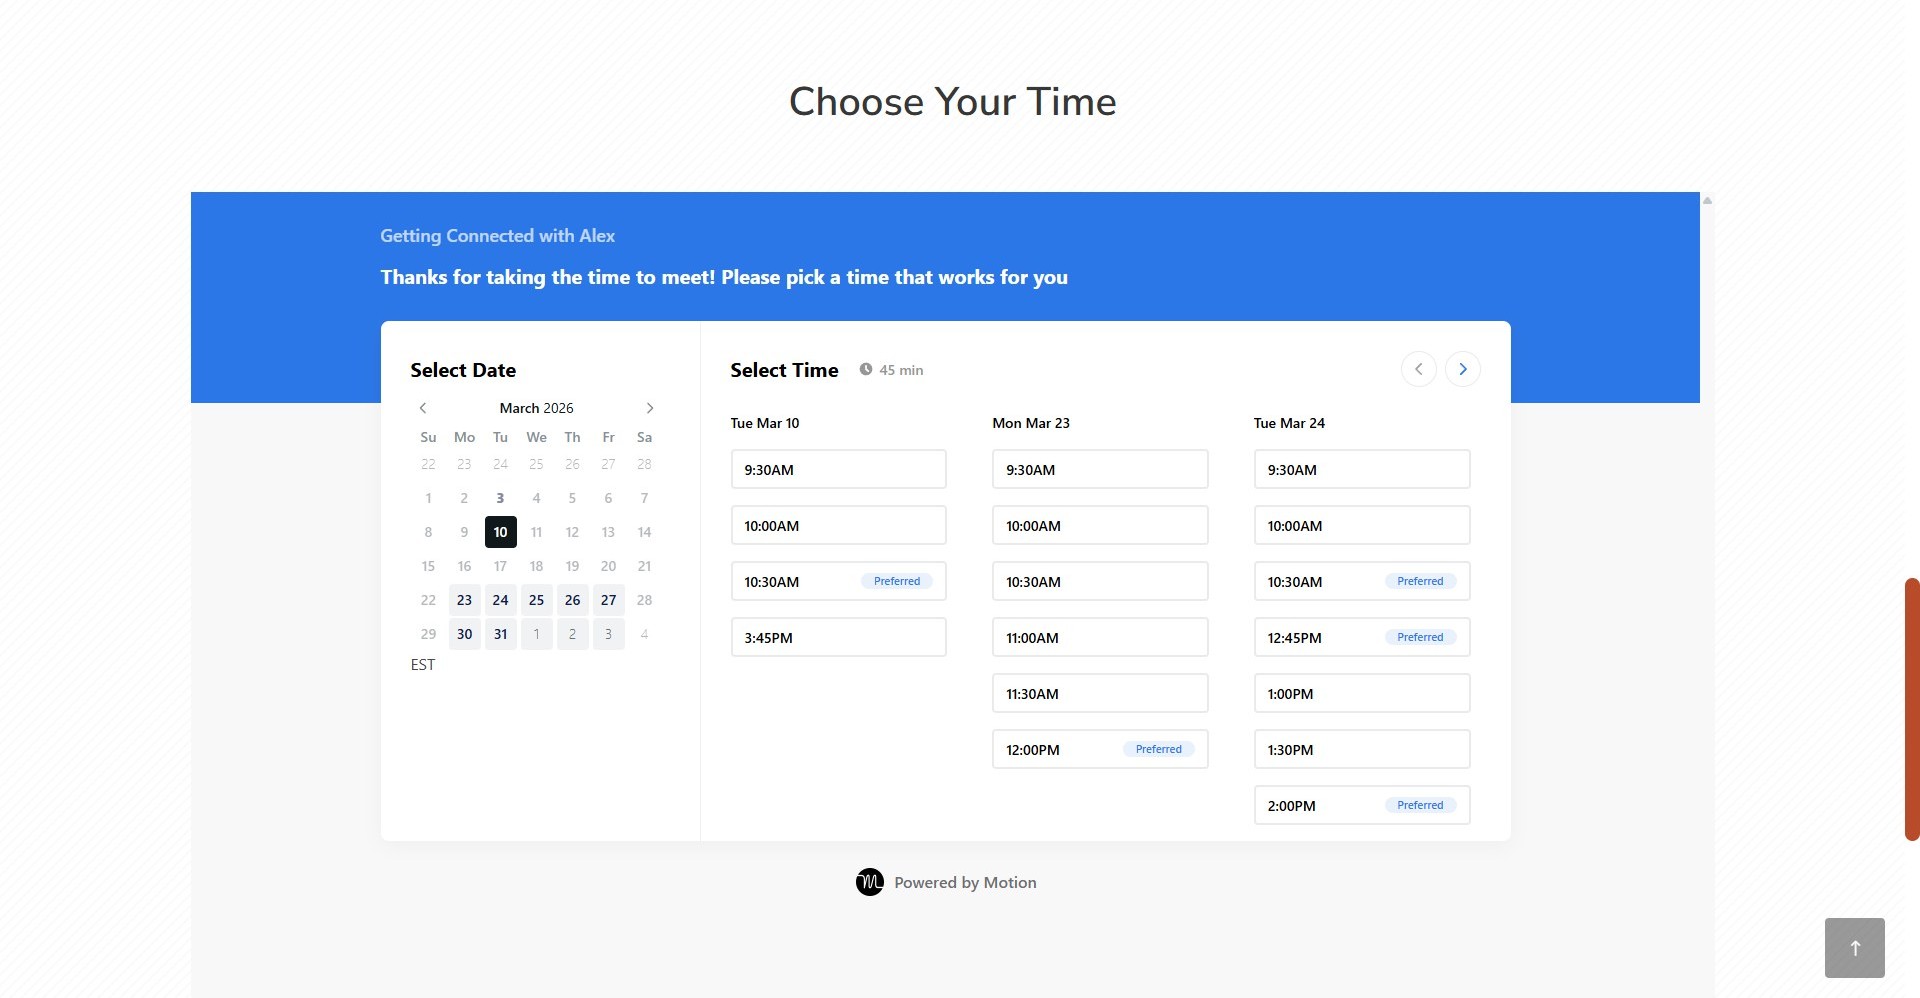Click the clock duration icon
This screenshot has width=1920, height=998.
(866, 369)
